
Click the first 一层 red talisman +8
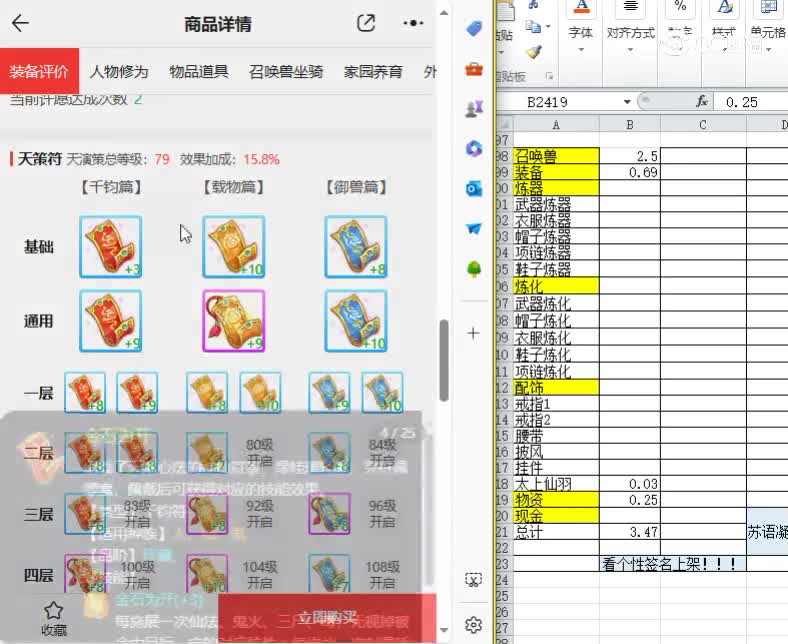pos(85,393)
